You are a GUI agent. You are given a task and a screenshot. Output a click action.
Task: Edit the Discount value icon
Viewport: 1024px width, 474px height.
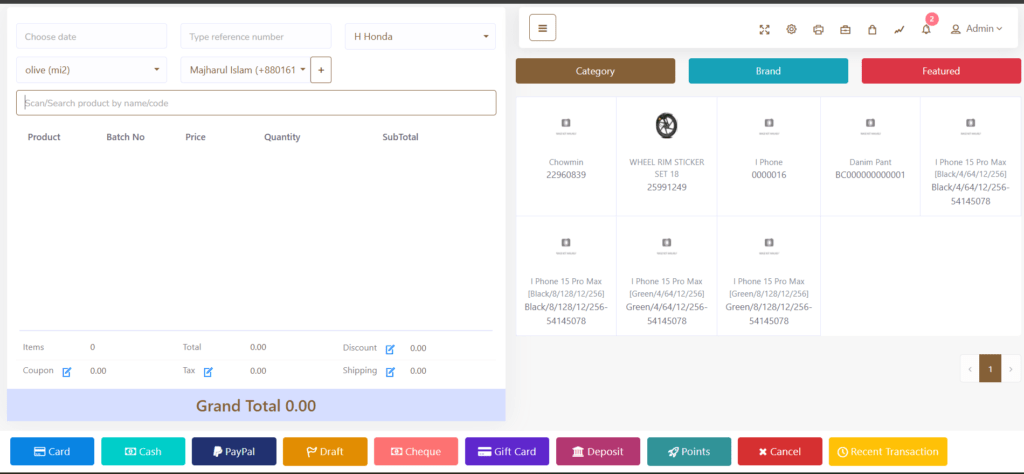[390, 348]
